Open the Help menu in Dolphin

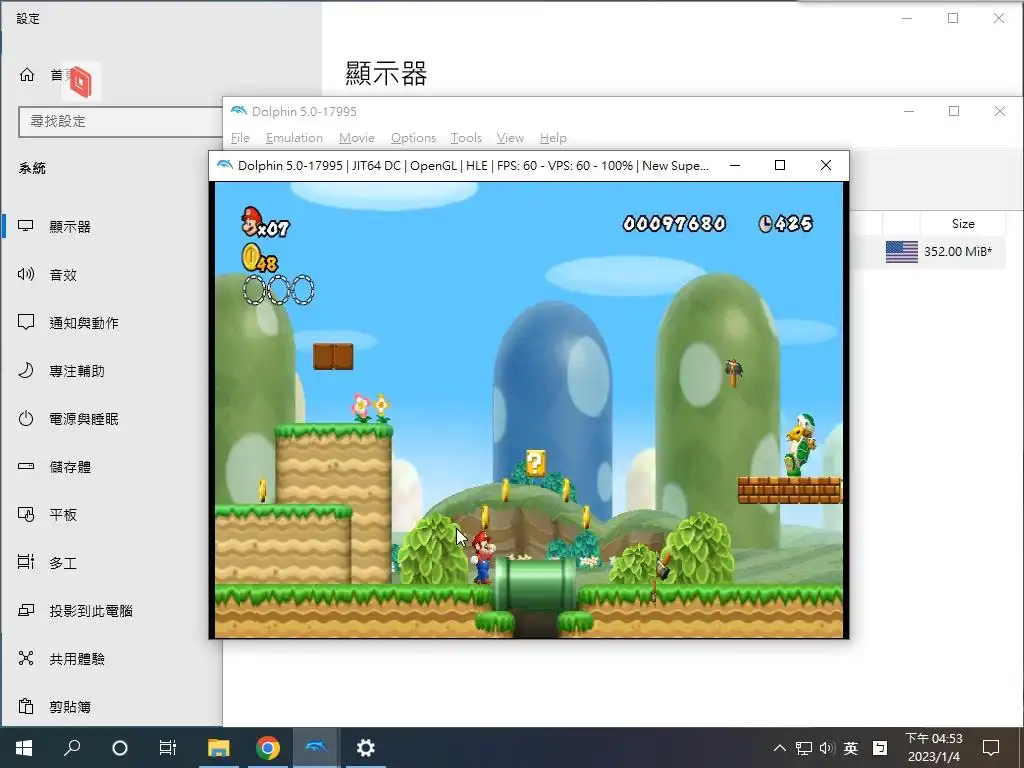pyautogui.click(x=553, y=138)
